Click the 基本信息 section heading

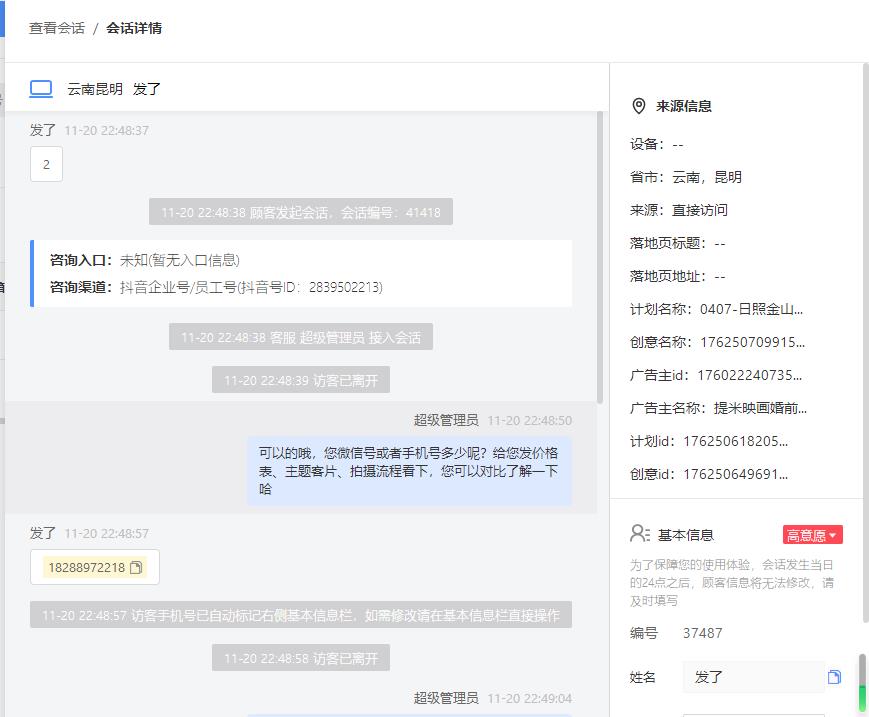coord(686,535)
